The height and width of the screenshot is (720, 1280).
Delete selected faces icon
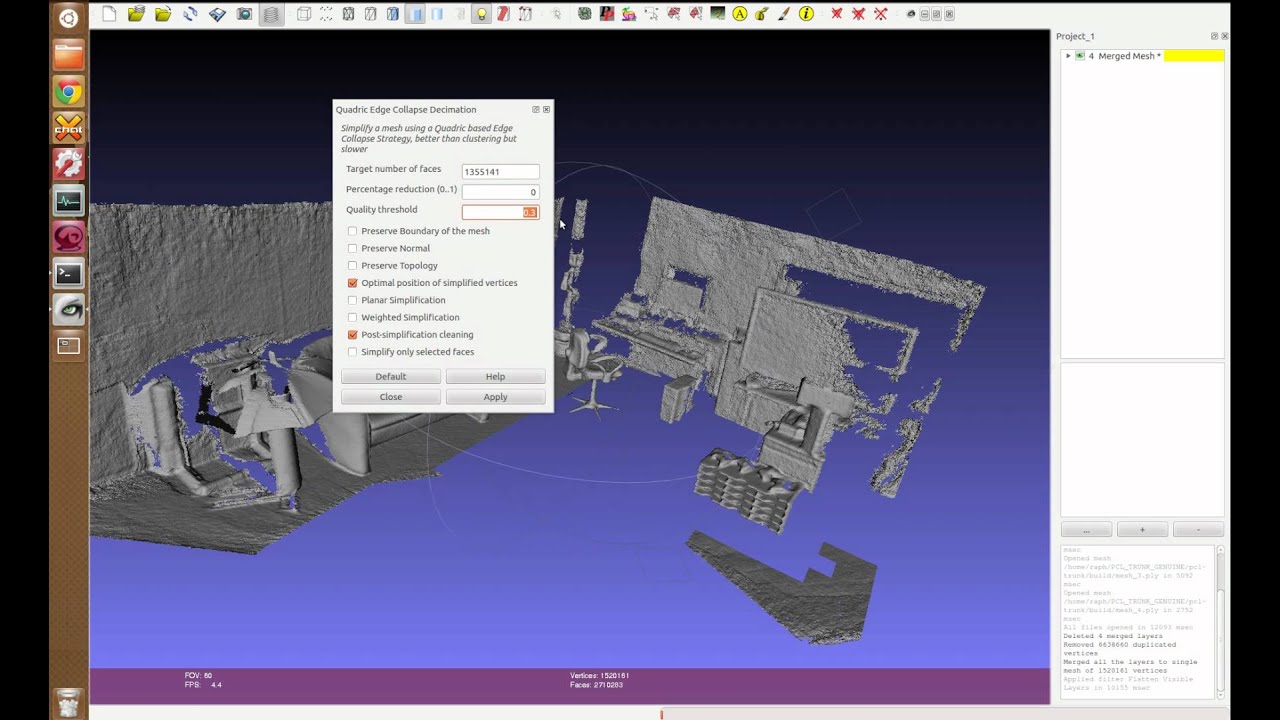coord(837,14)
